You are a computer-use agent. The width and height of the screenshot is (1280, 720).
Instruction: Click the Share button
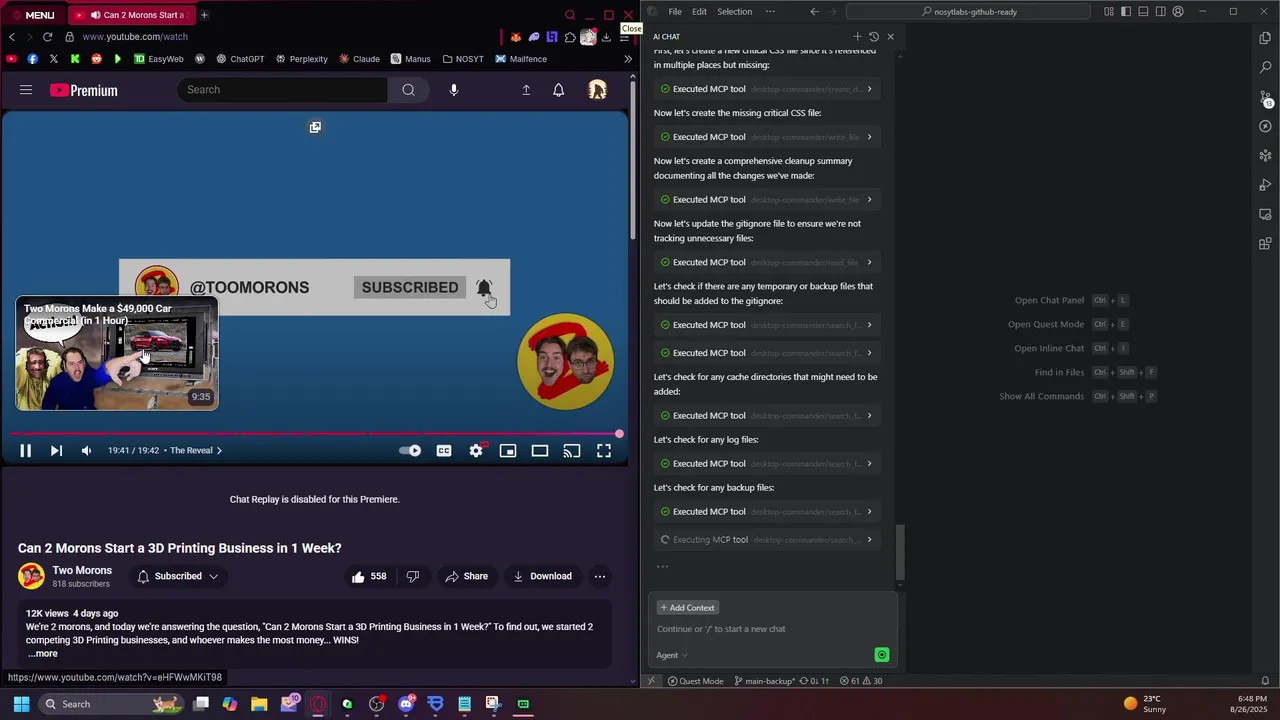tap(467, 576)
